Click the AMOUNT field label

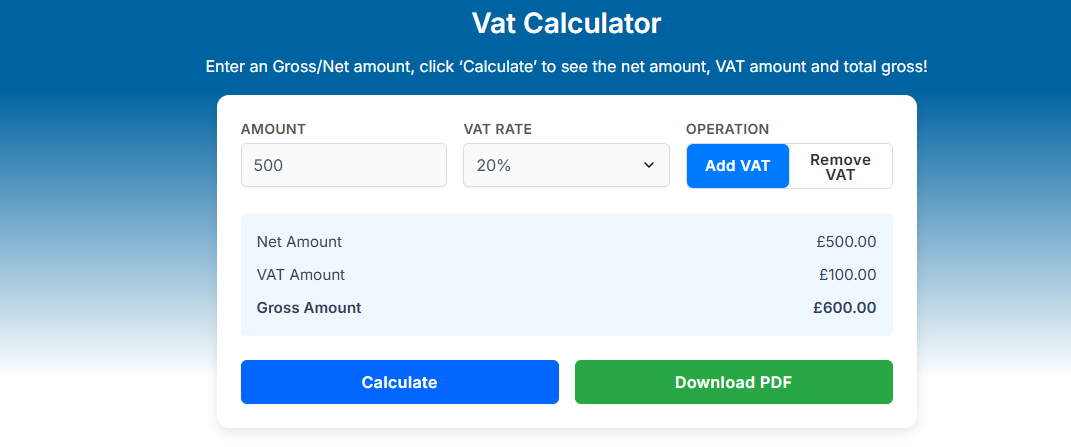tap(273, 129)
